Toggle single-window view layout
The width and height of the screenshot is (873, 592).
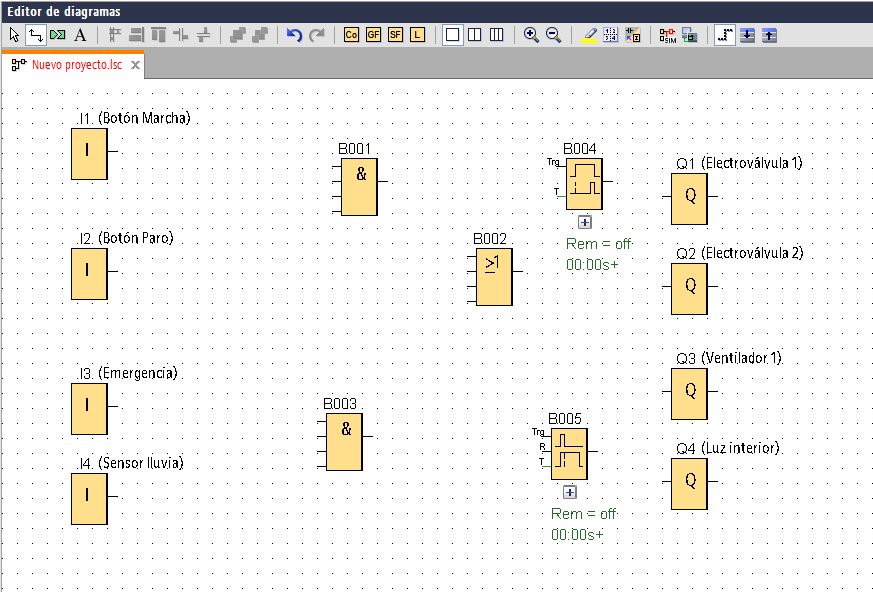click(x=453, y=35)
